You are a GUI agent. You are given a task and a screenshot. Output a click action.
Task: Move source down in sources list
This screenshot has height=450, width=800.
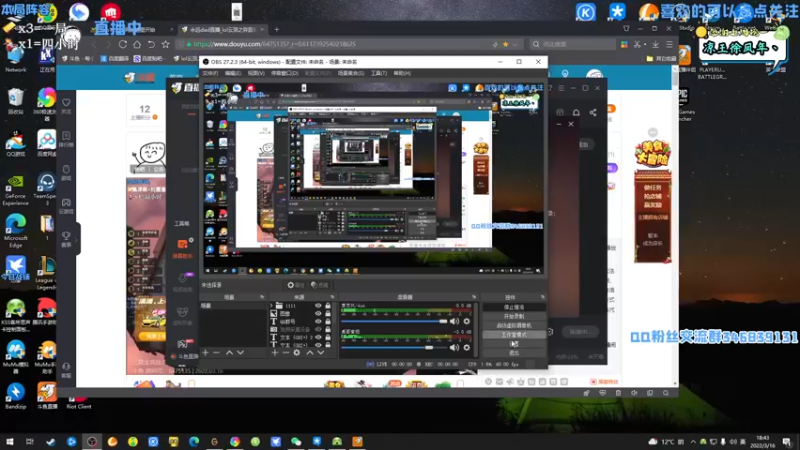point(320,353)
